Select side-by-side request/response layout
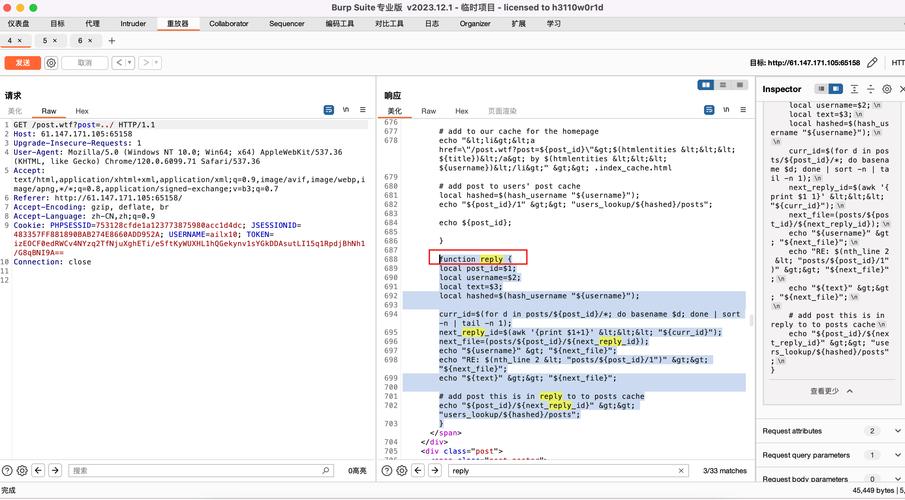Viewport: 905px width, 500px height. [x=705, y=85]
